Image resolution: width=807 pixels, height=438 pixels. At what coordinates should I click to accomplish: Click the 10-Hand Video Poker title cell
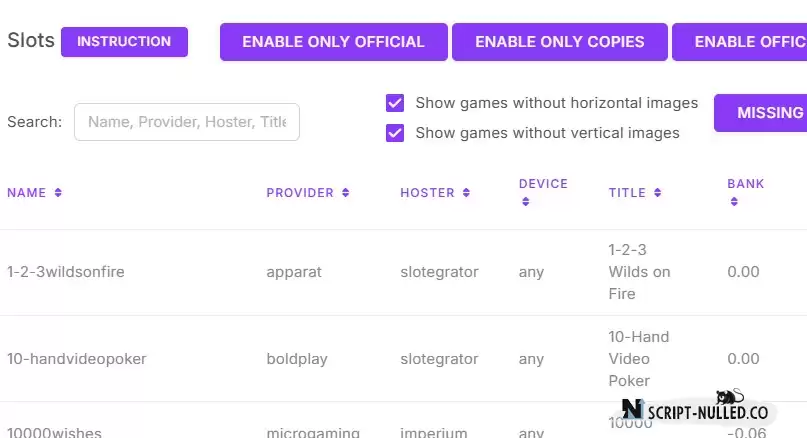click(639, 359)
